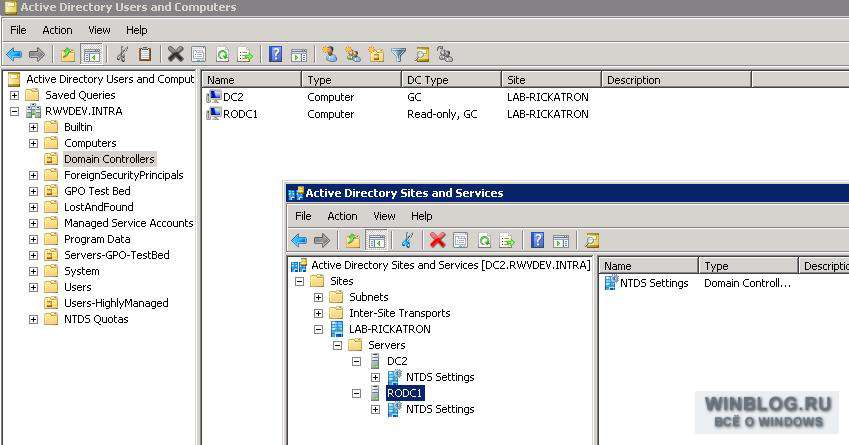Screen dimensions: 849x445
Task: Click Cut scissors in Users and Computers toolbar
Action: coord(122,55)
